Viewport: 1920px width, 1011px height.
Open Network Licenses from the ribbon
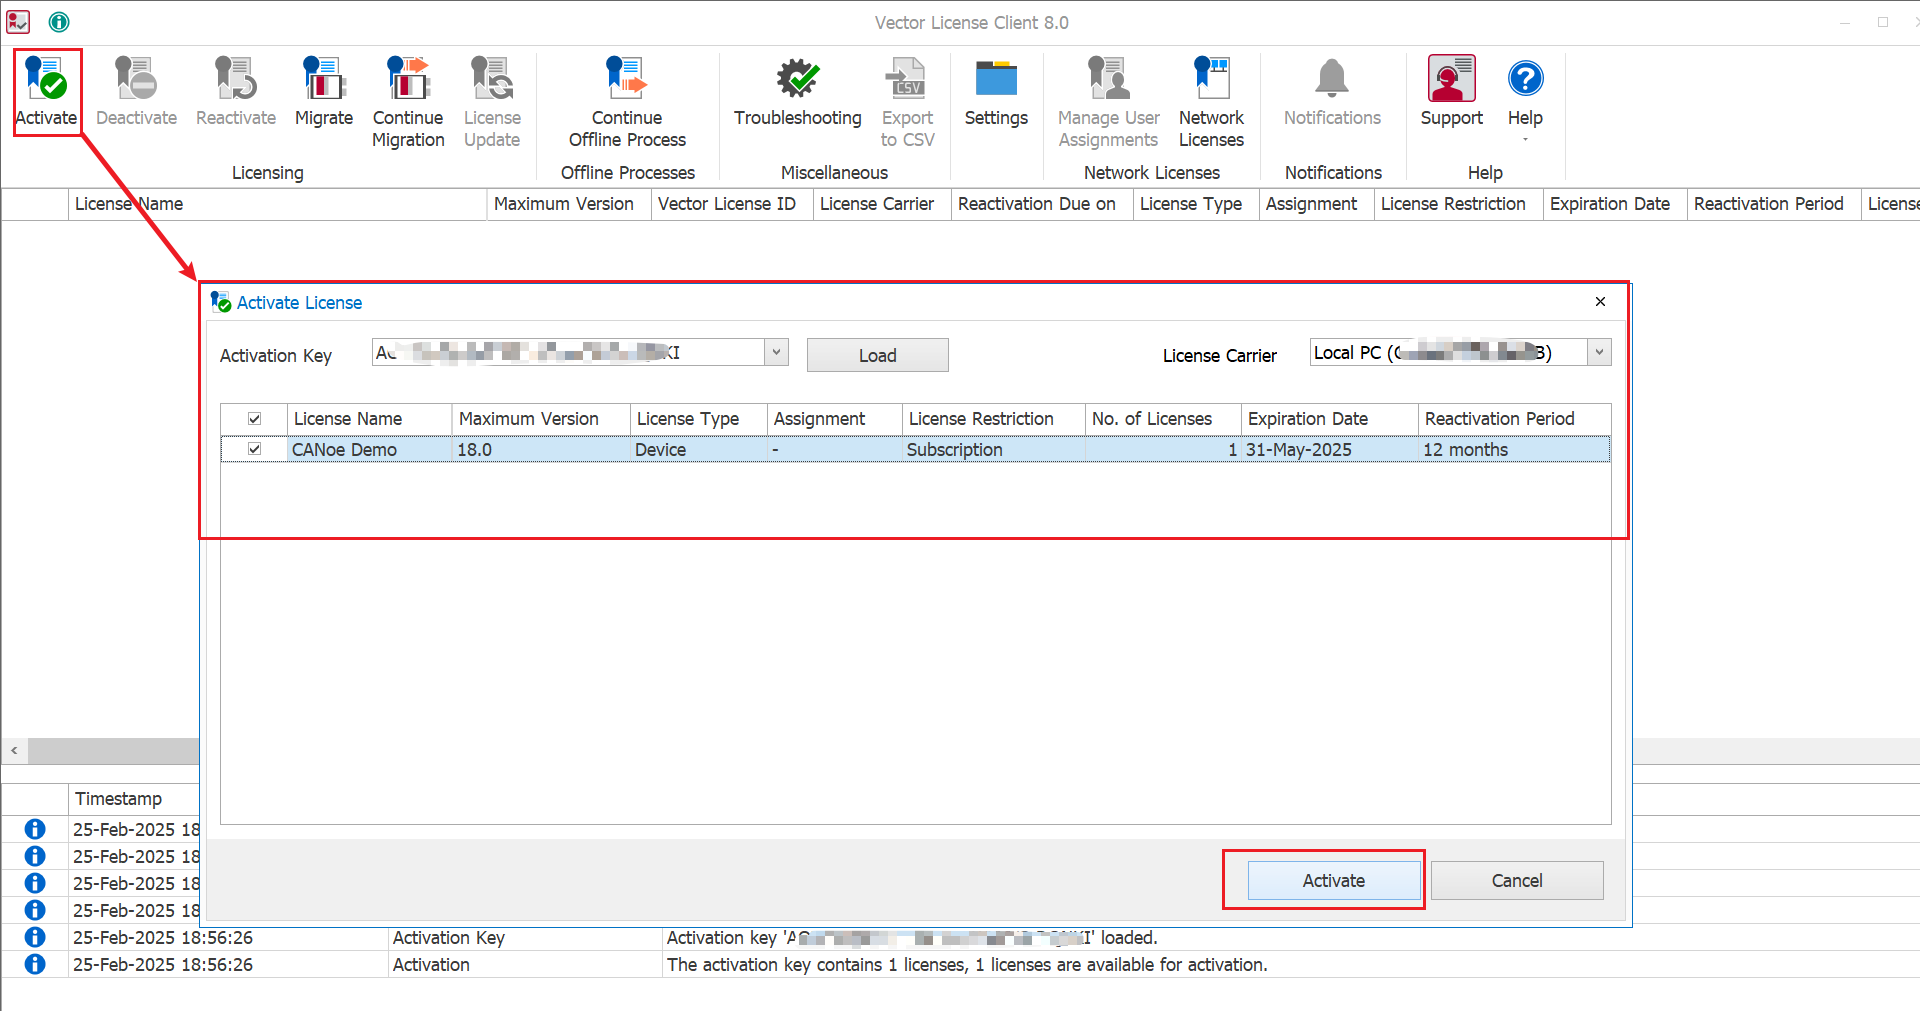[x=1211, y=79]
